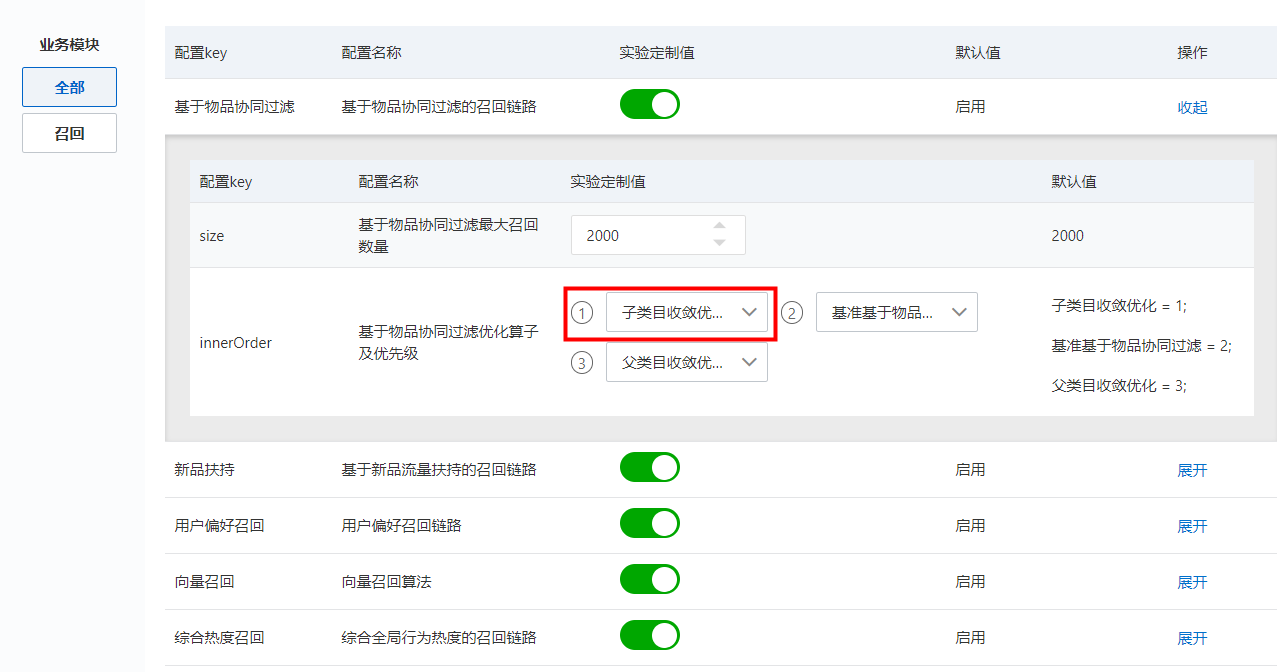Click the 基于物品协同过滤最大召回数量 label

(448, 235)
